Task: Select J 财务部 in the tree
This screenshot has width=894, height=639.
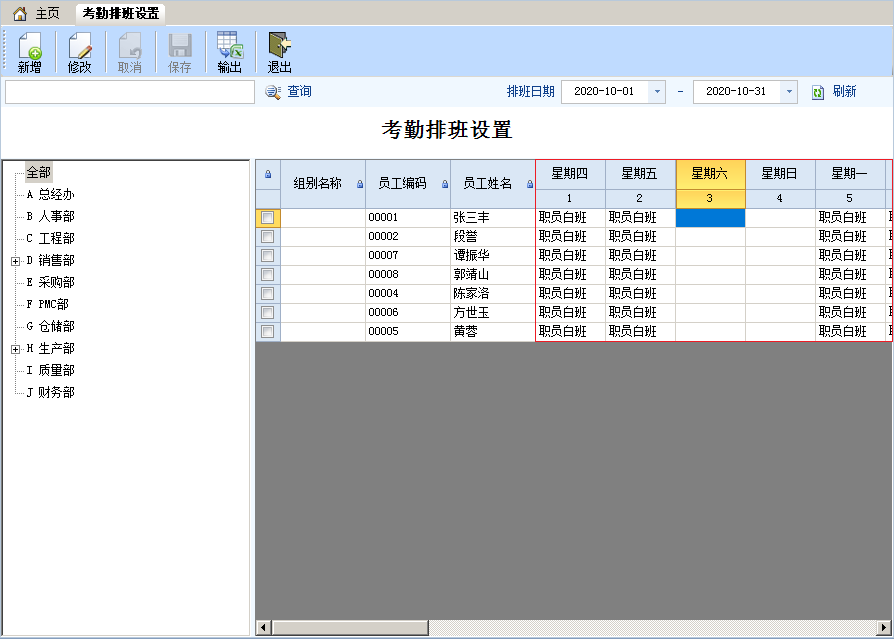Action: click(50, 393)
